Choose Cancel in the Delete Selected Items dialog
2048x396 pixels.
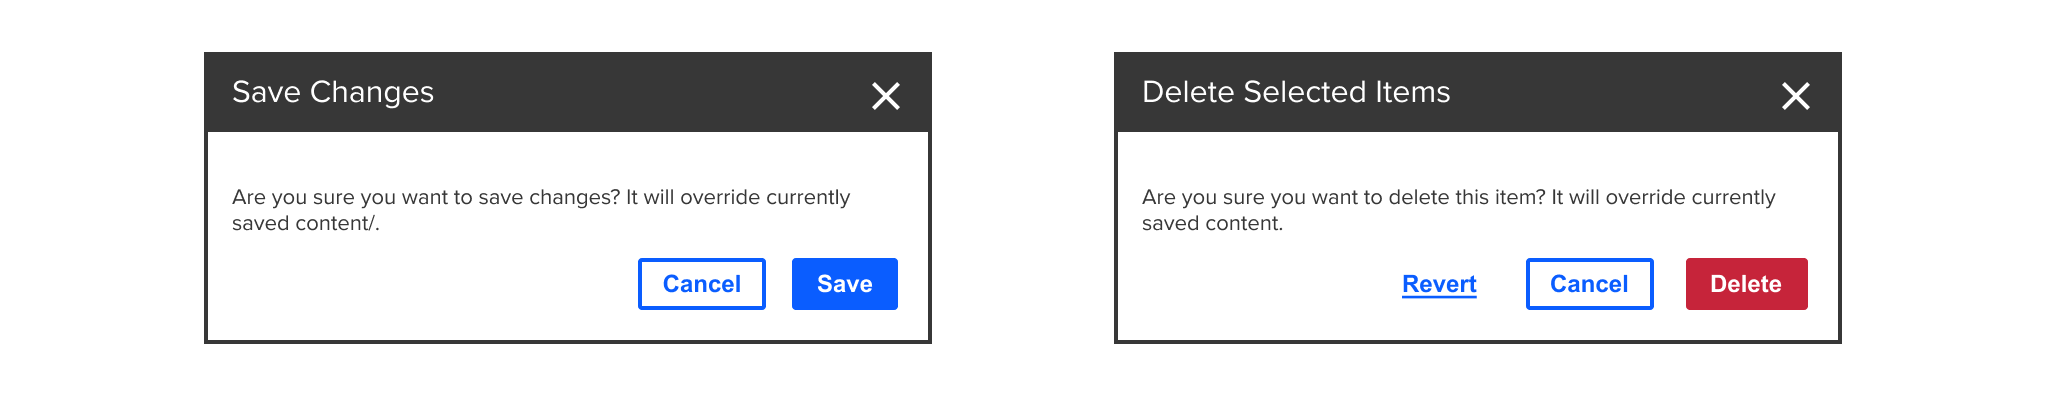[x=1590, y=284]
